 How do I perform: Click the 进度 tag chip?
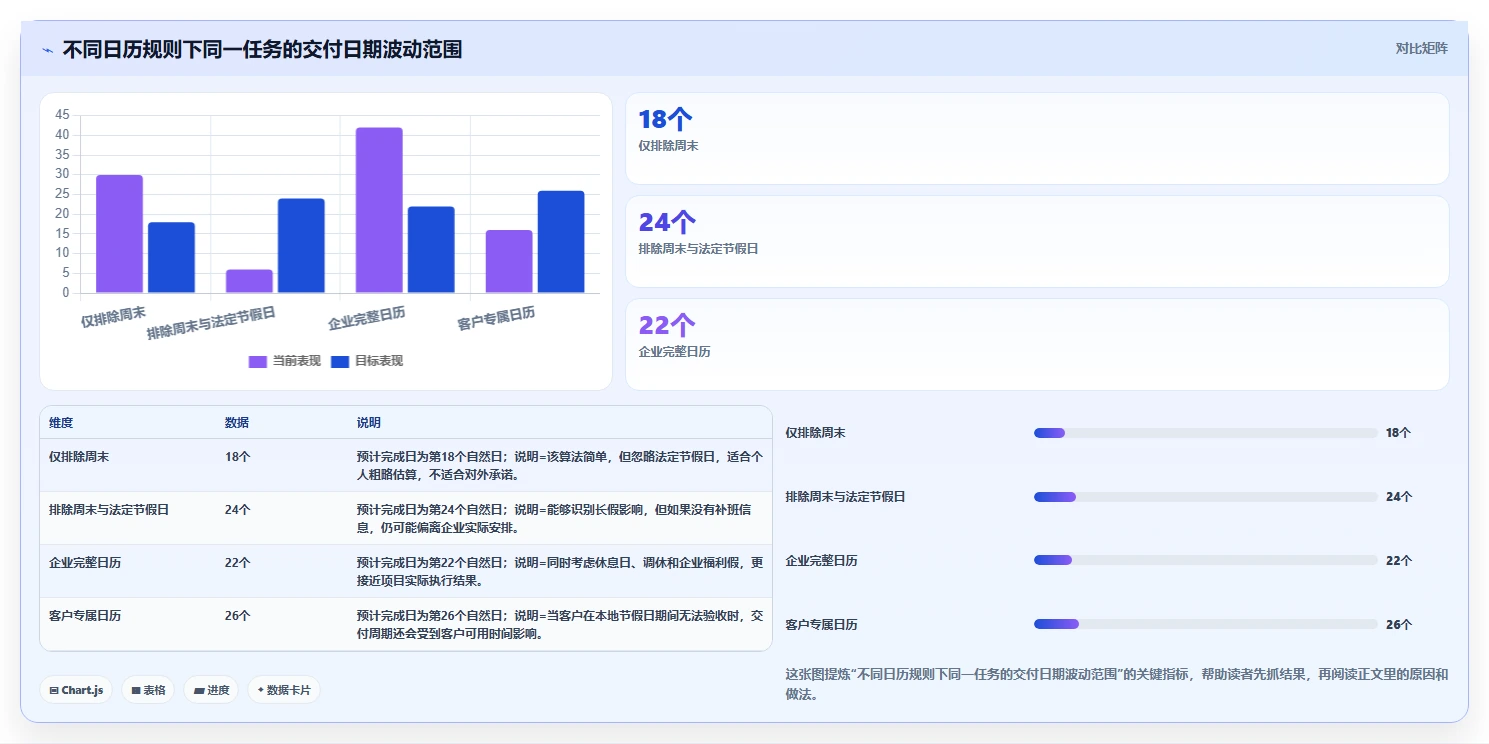[211, 690]
